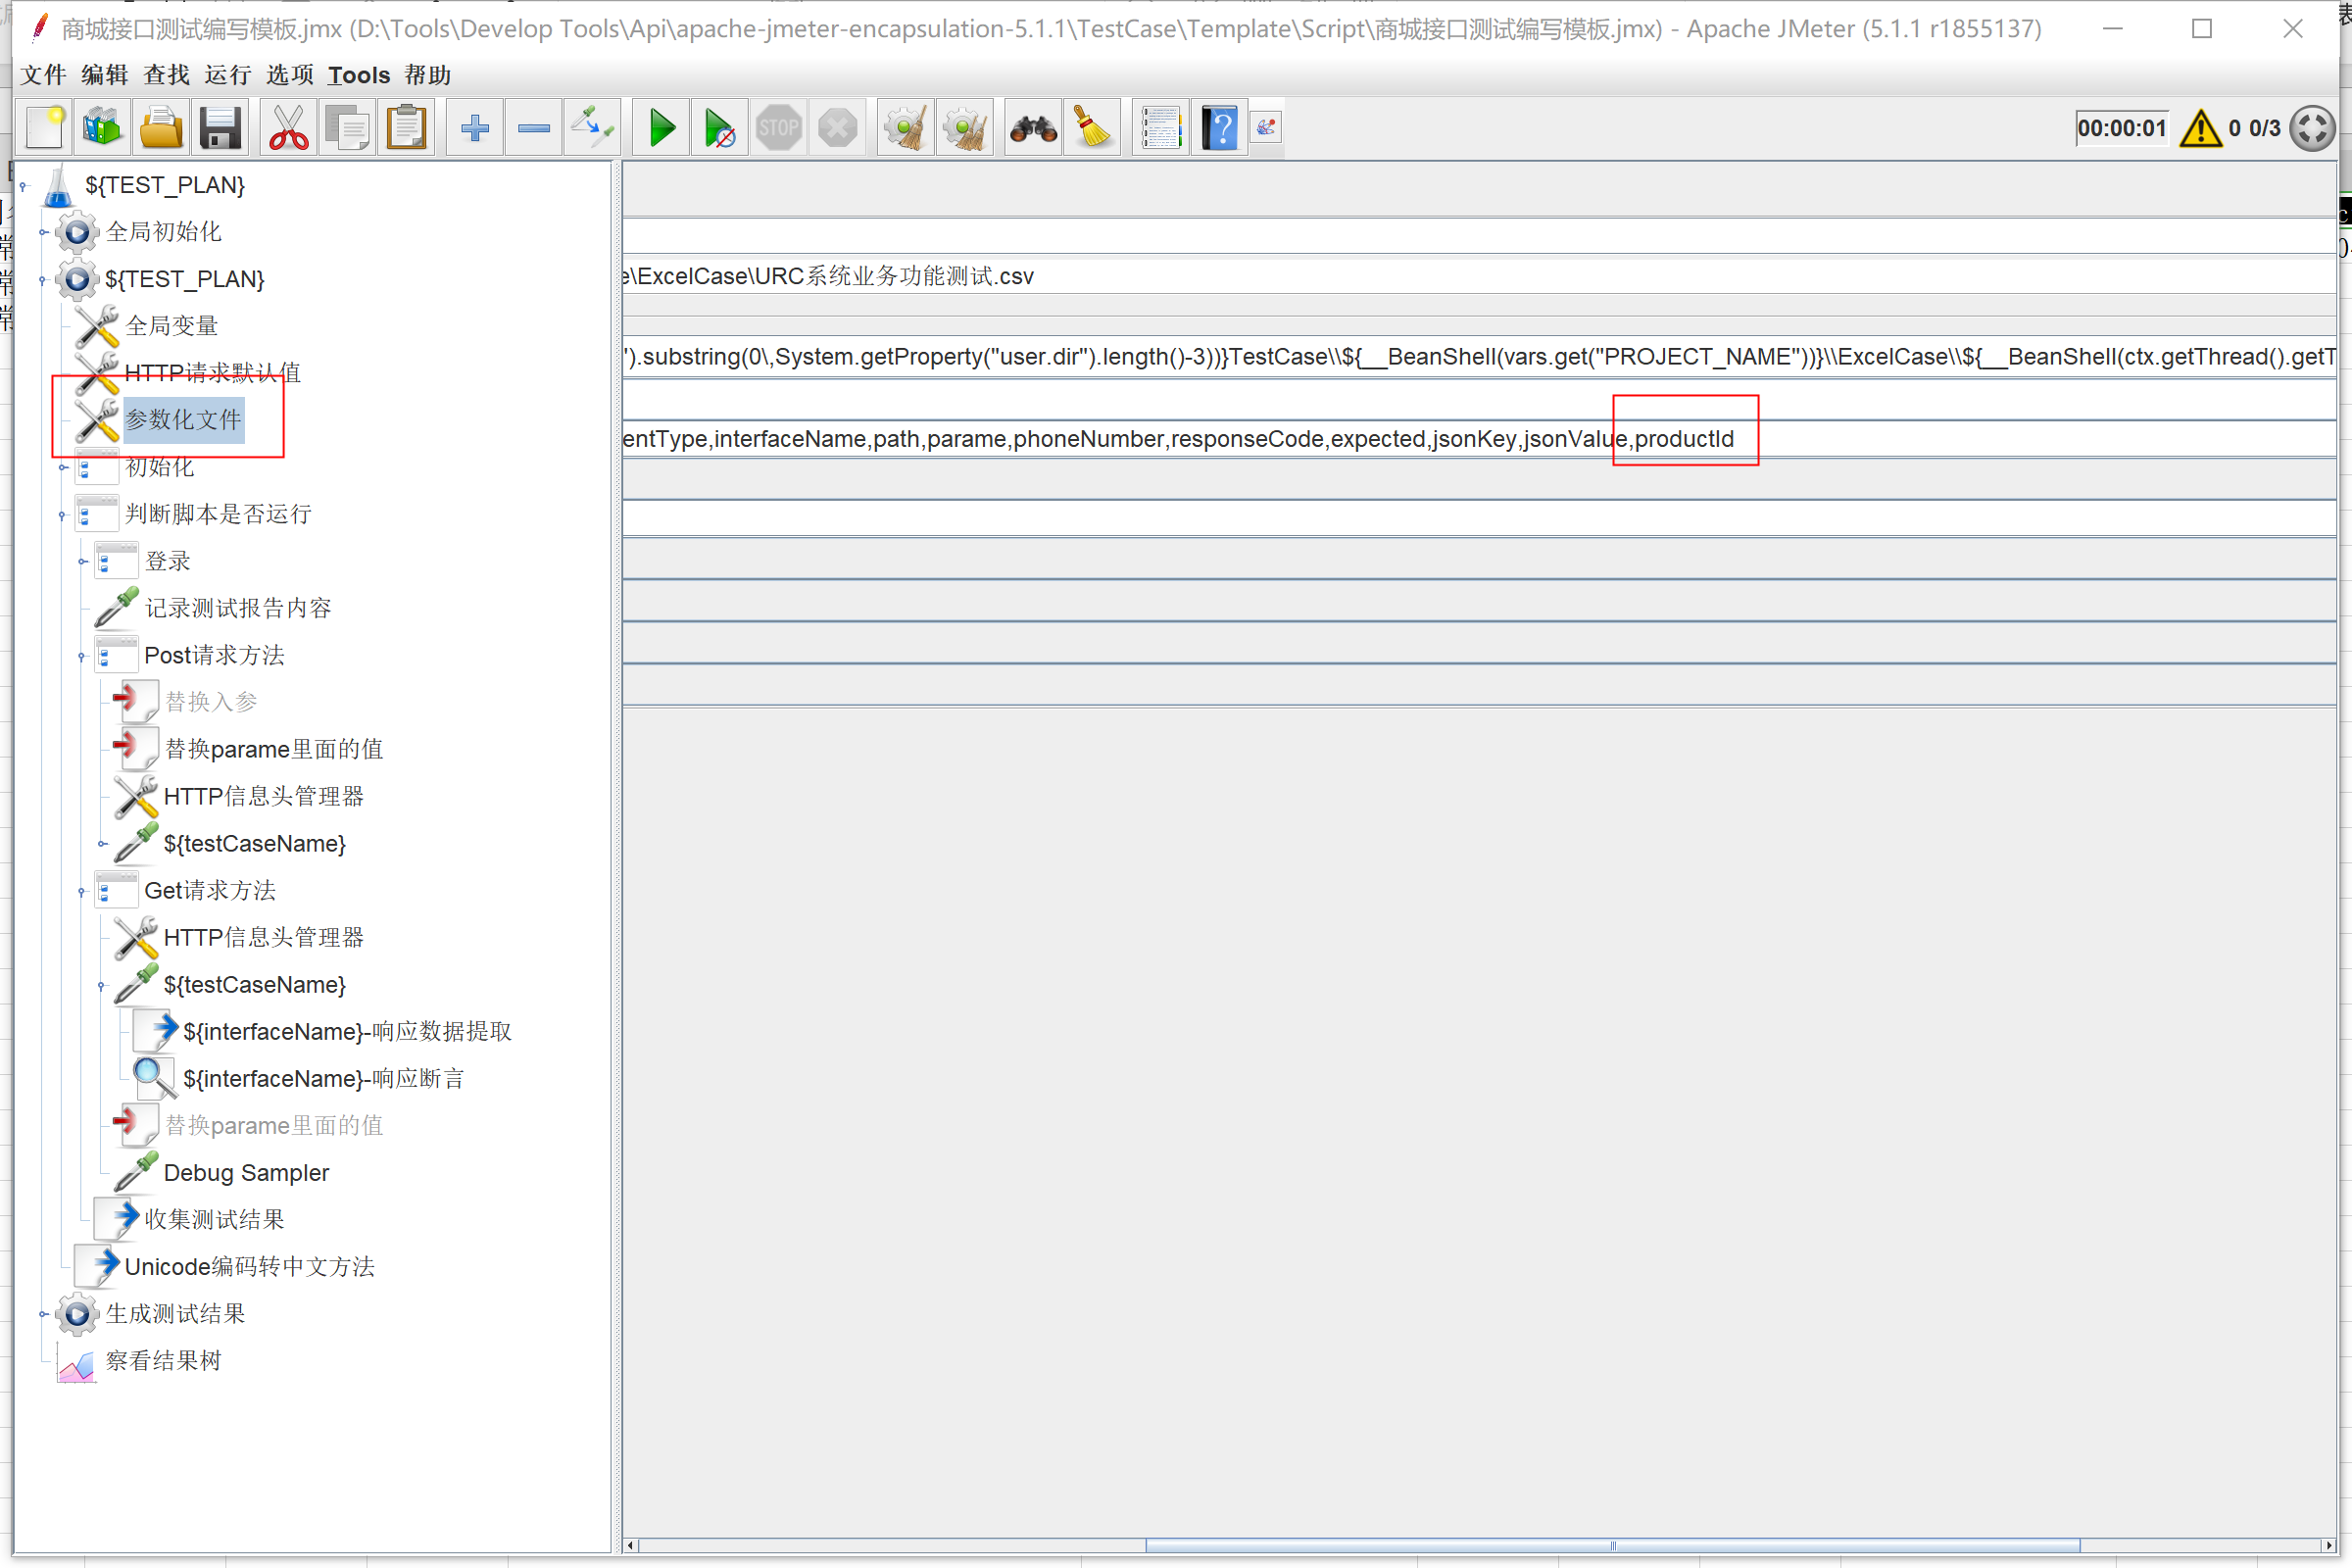Screen dimensions: 2352x1568
Task: Select the 记录测试报告内容 sampler
Action: pyautogui.click(x=238, y=608)
